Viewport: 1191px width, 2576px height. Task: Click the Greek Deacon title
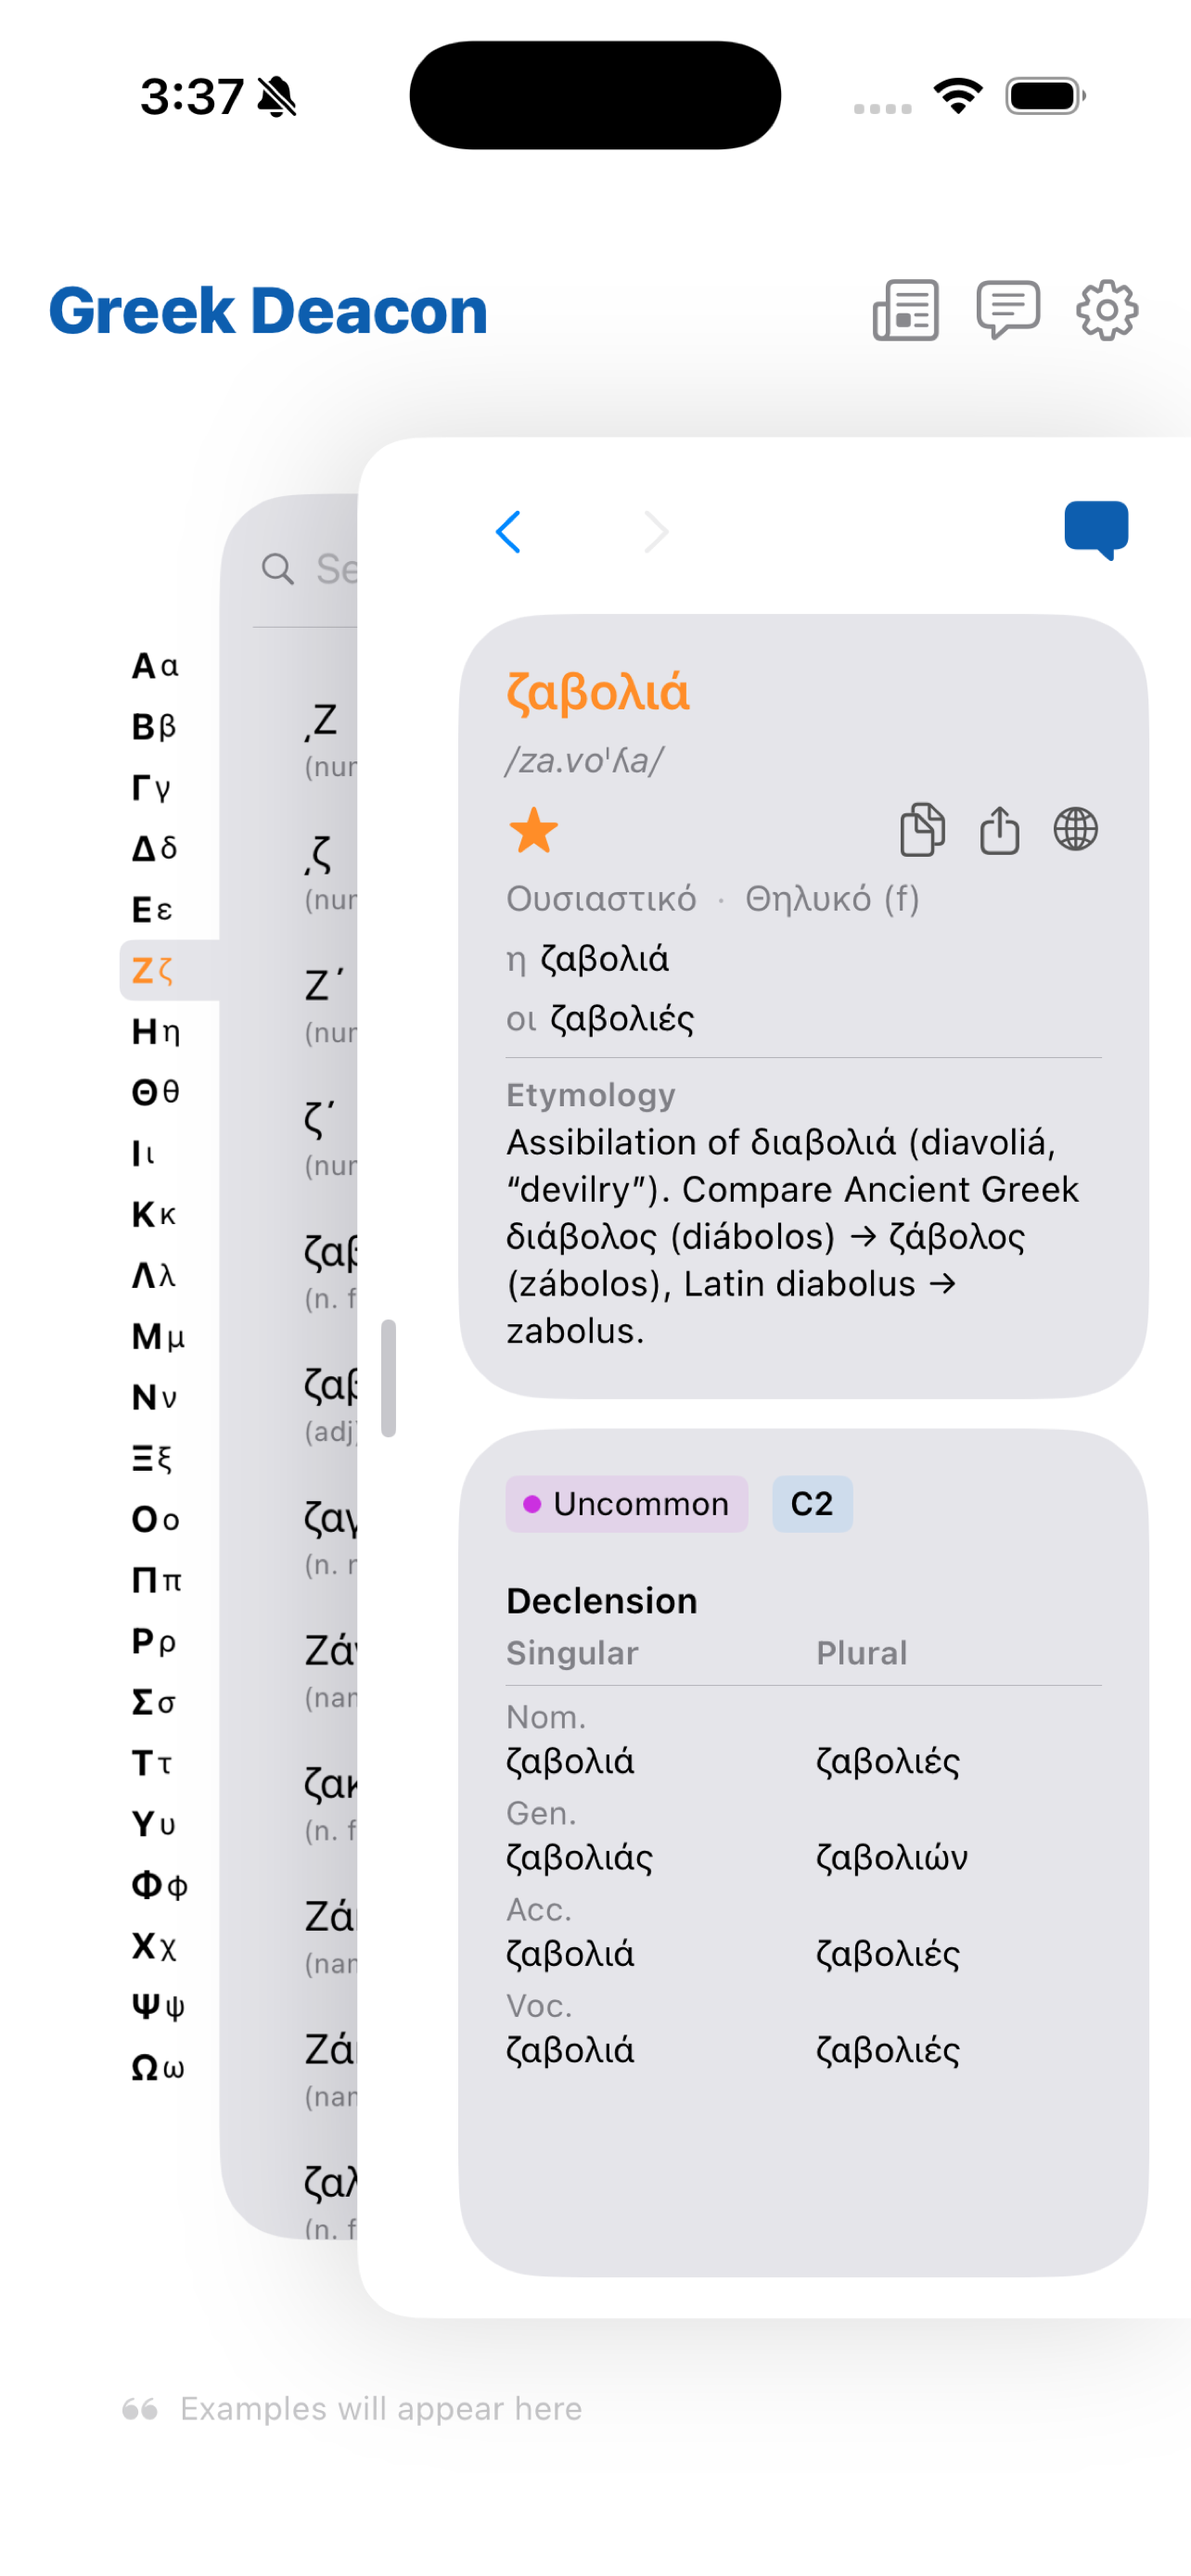point(266,311)
